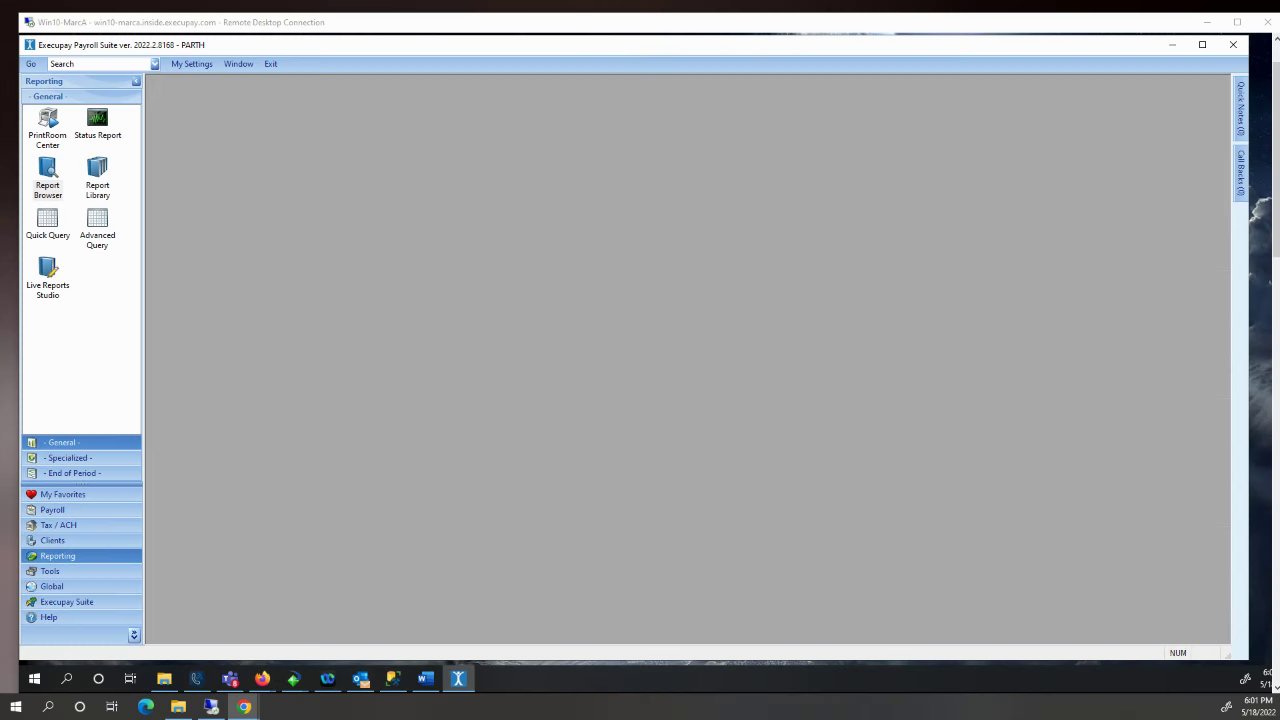Go to the Payroll module
Screen dimensions: 1280x720
81,510
